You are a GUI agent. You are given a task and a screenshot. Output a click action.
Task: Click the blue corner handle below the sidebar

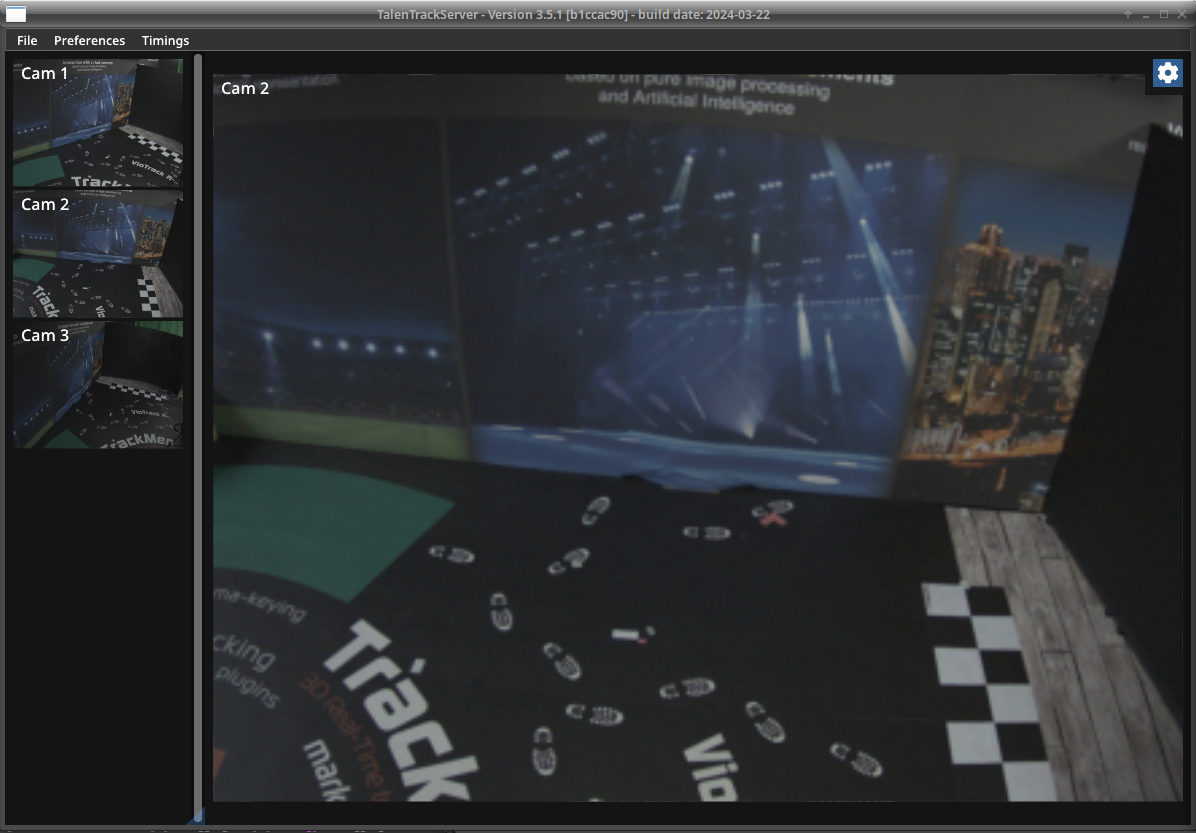198,817
